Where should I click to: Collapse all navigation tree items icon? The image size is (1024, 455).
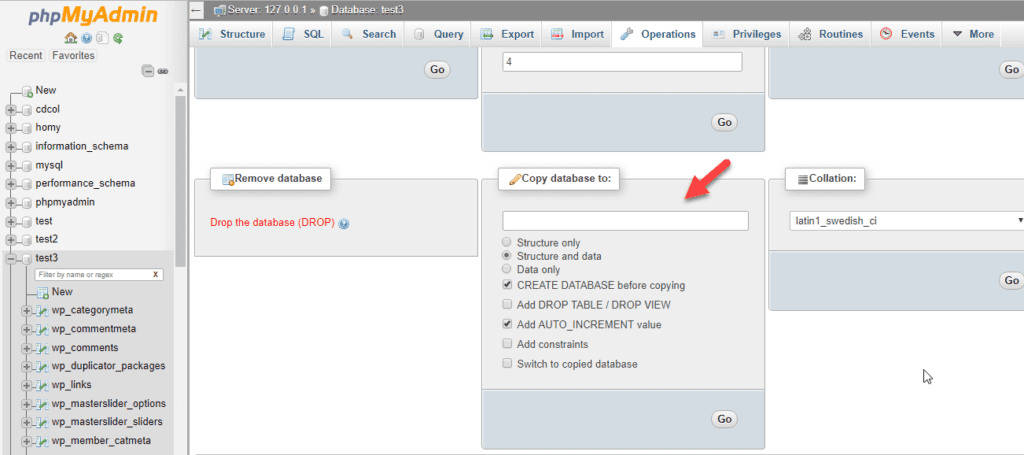point(149,71)
